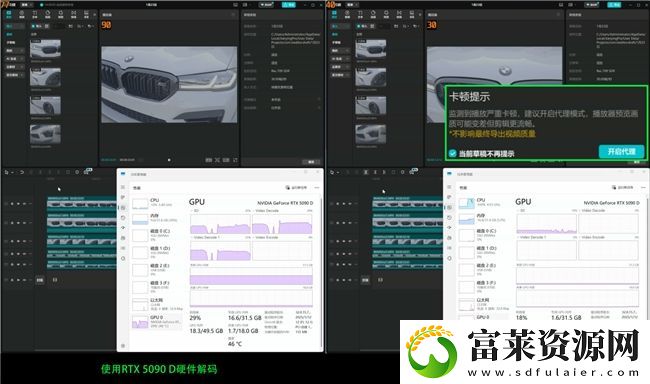Click the 开启代理 button in the lag dialog
This screenshot has height=384, width=650.
[x=621, y=151]
